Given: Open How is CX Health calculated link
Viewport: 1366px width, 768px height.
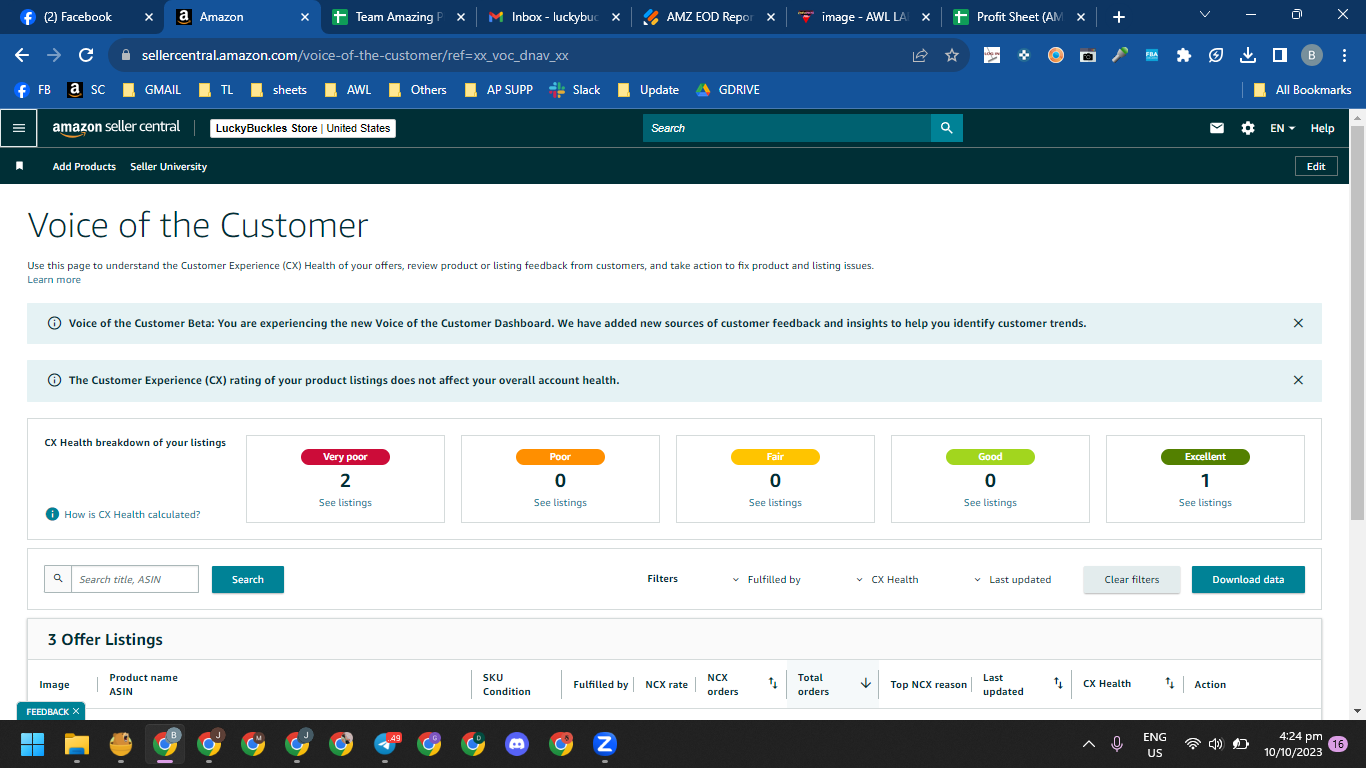Looking at the screenshot, I should [x=132, y=514].
